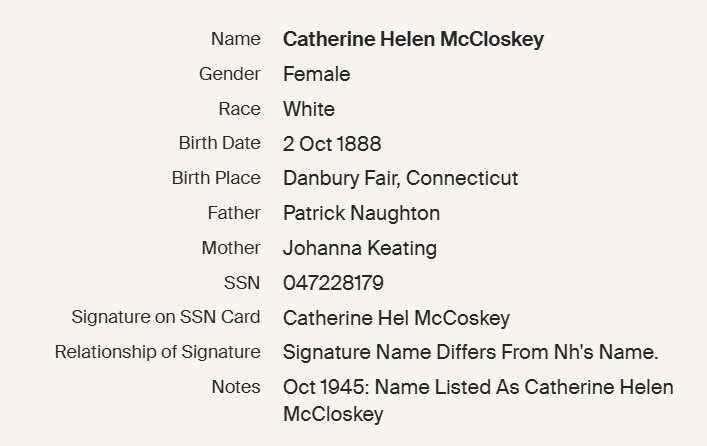The height and width of the screenshot is (446, 707).
Task: Click the Notes field label
Action: 235,387
